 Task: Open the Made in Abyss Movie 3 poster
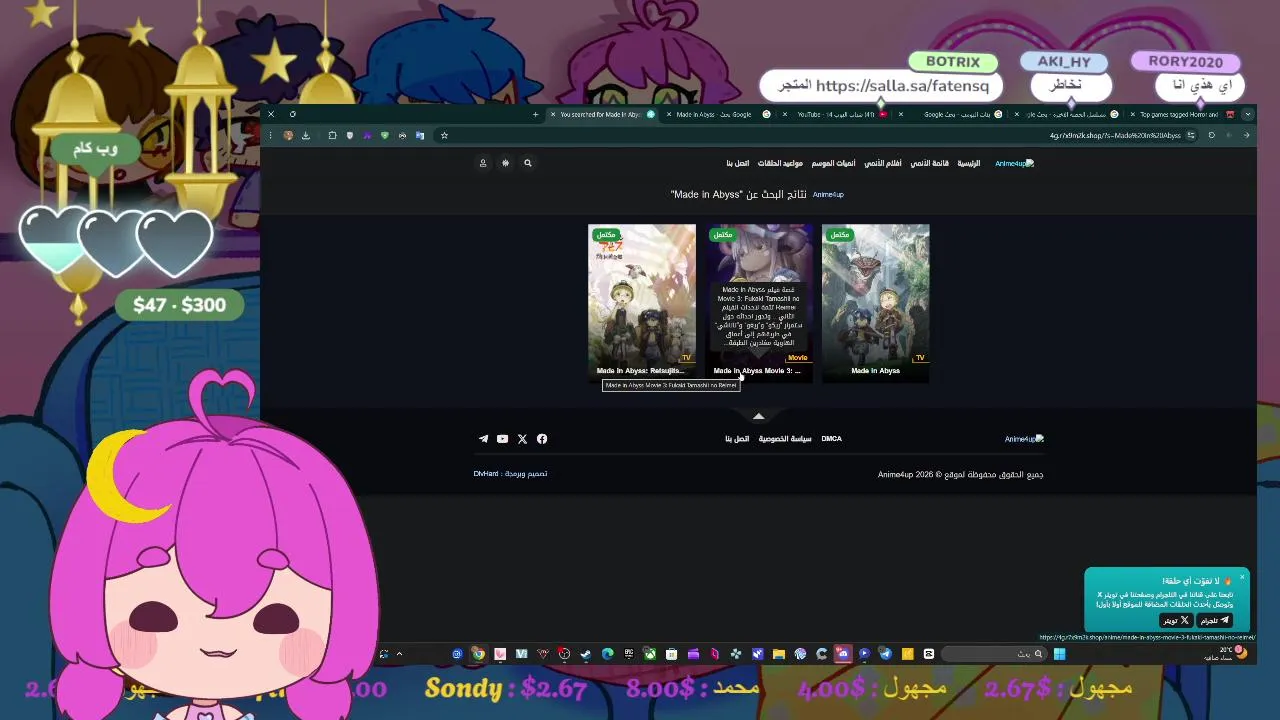point(758,301)
